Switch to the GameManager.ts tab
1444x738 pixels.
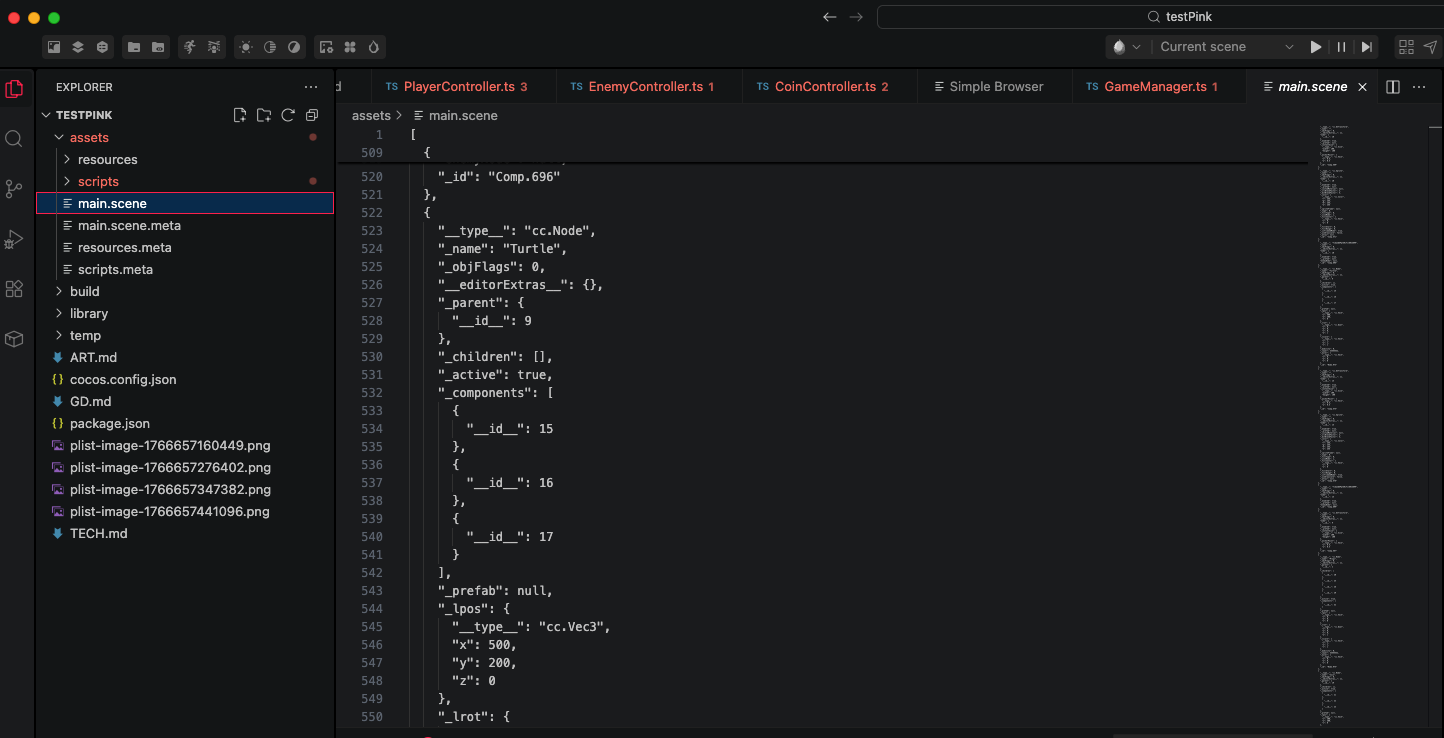point(1154,87)
